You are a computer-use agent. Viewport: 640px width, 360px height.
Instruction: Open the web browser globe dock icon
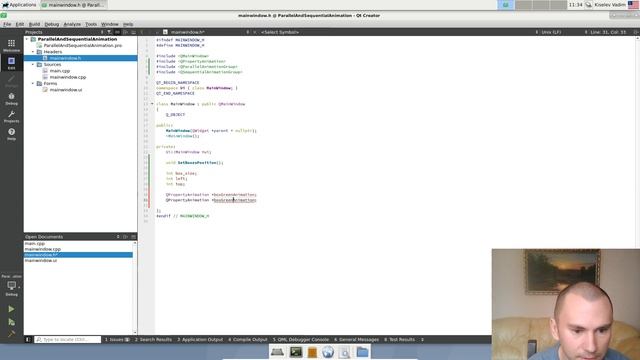click(x=328, y=352)
